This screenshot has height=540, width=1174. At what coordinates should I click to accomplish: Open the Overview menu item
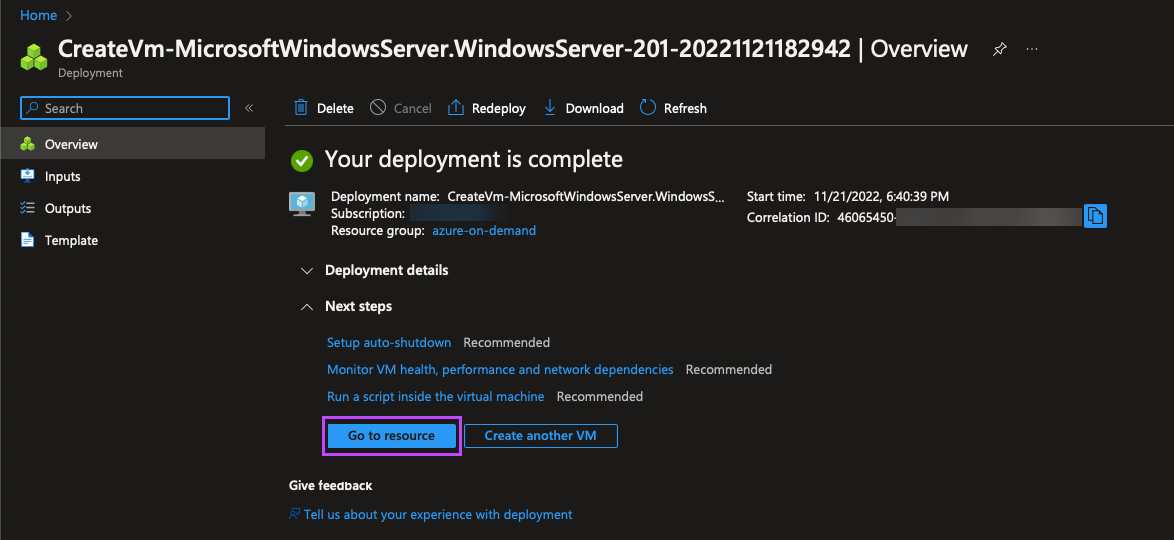coord(71,144)
